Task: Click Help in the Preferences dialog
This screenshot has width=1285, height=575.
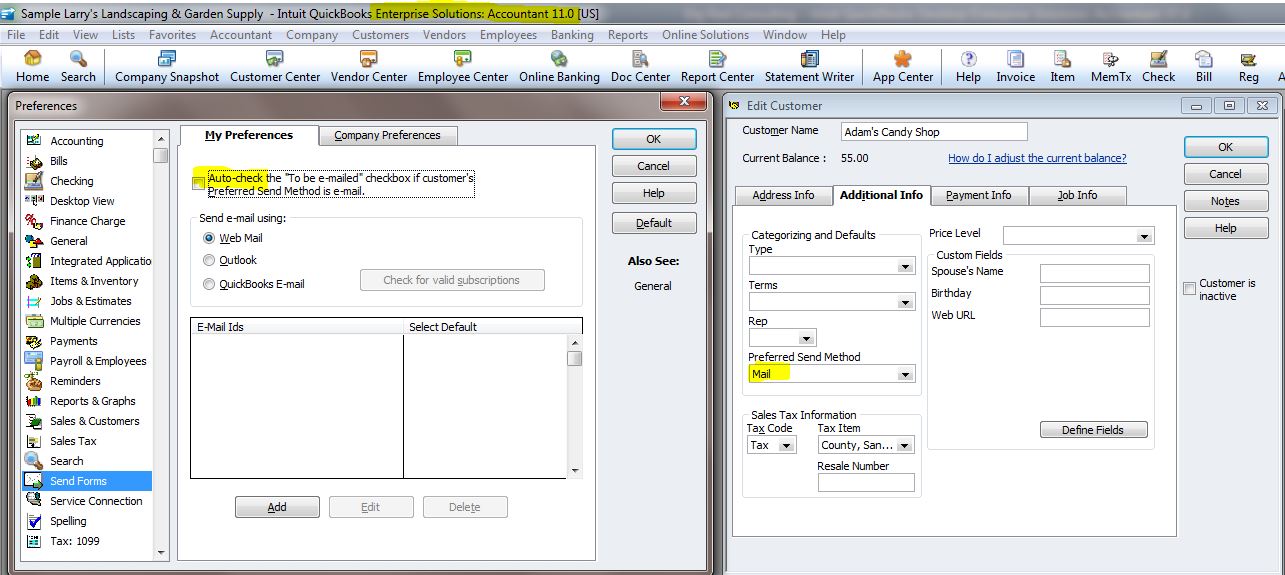Action: click(654, 193)
